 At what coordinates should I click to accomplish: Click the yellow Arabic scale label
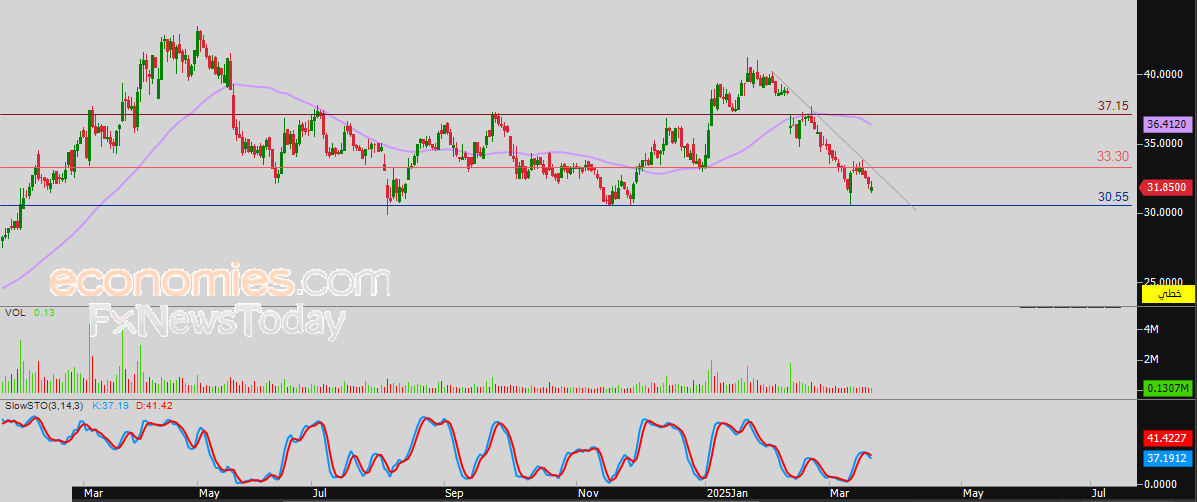tap(1166, 293)
